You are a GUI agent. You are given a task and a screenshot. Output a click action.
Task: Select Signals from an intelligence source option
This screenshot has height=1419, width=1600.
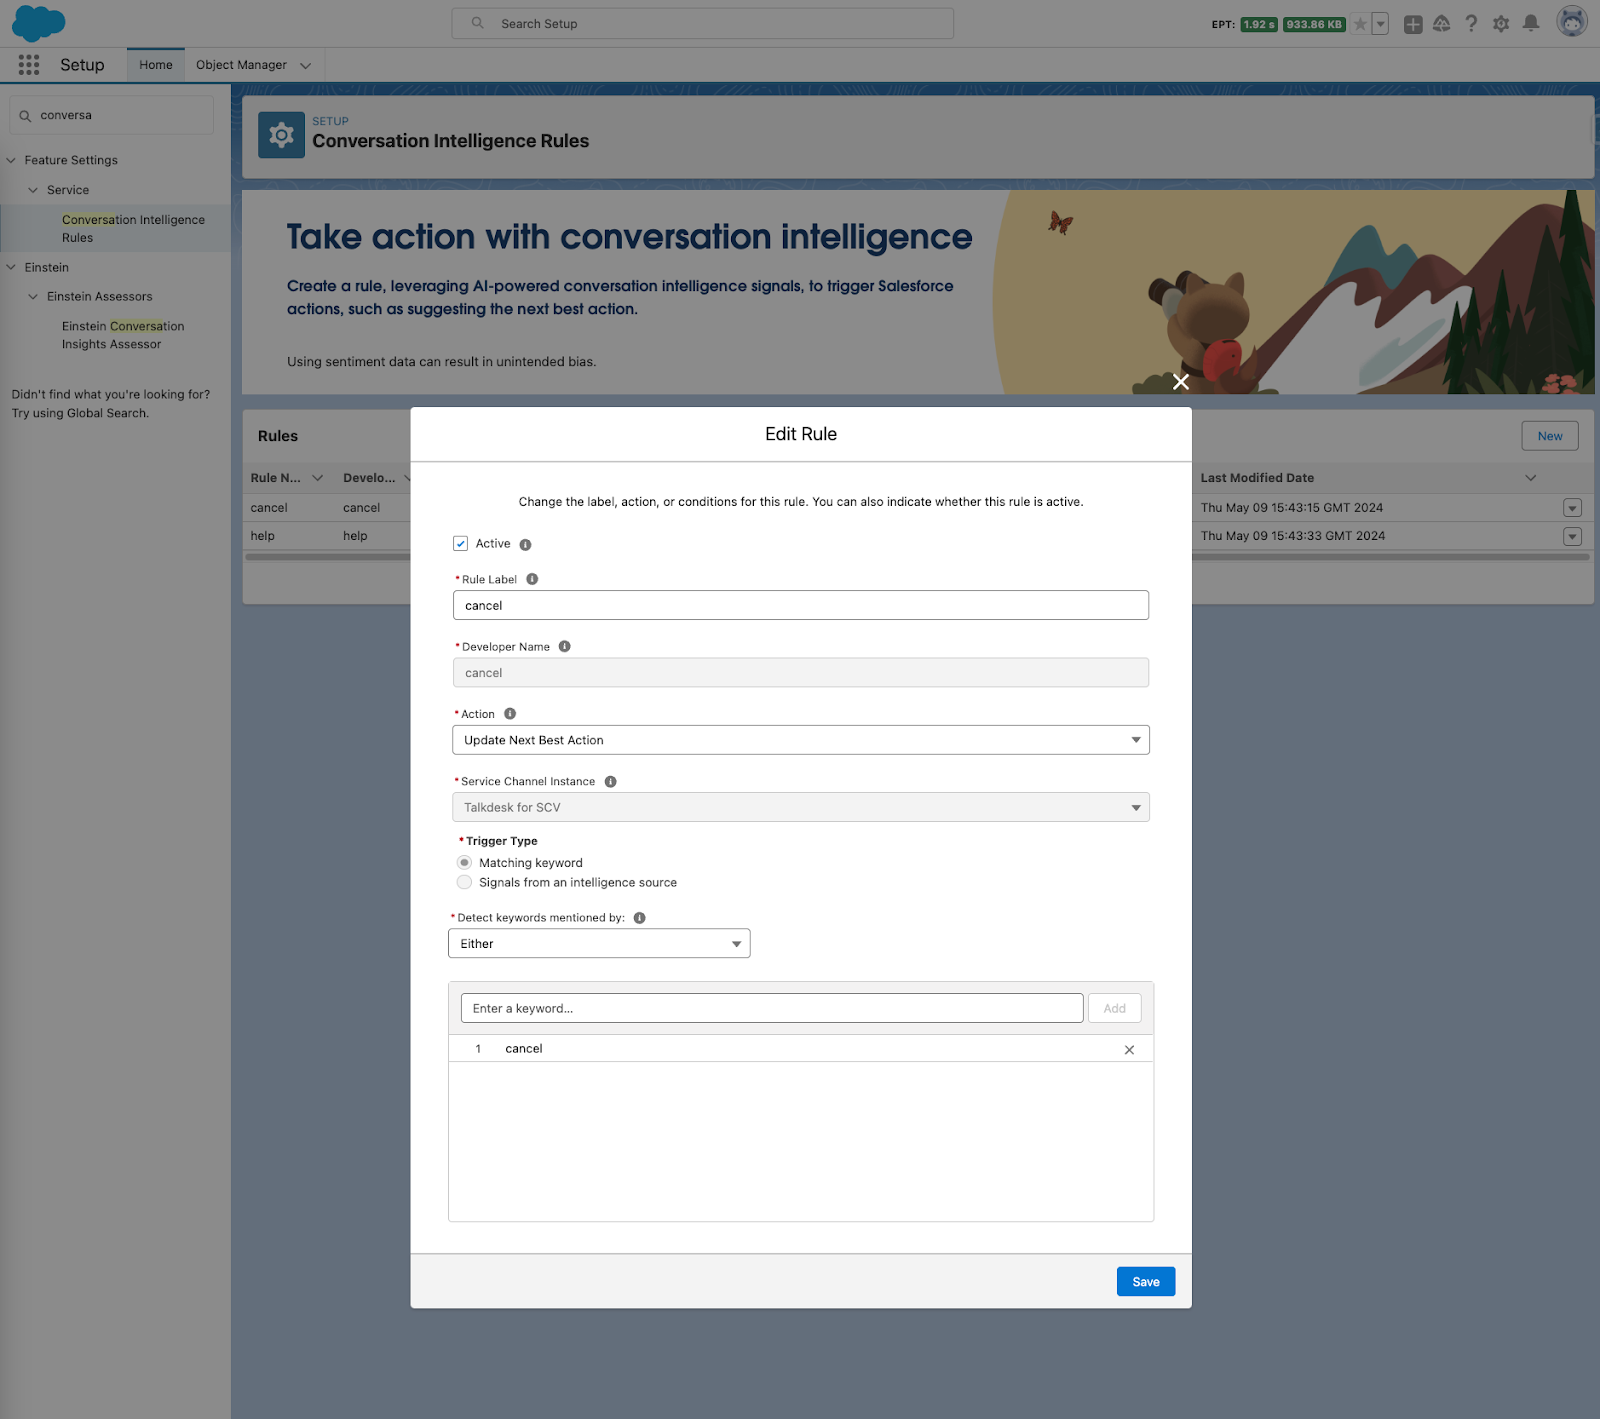tap(464, 882)
